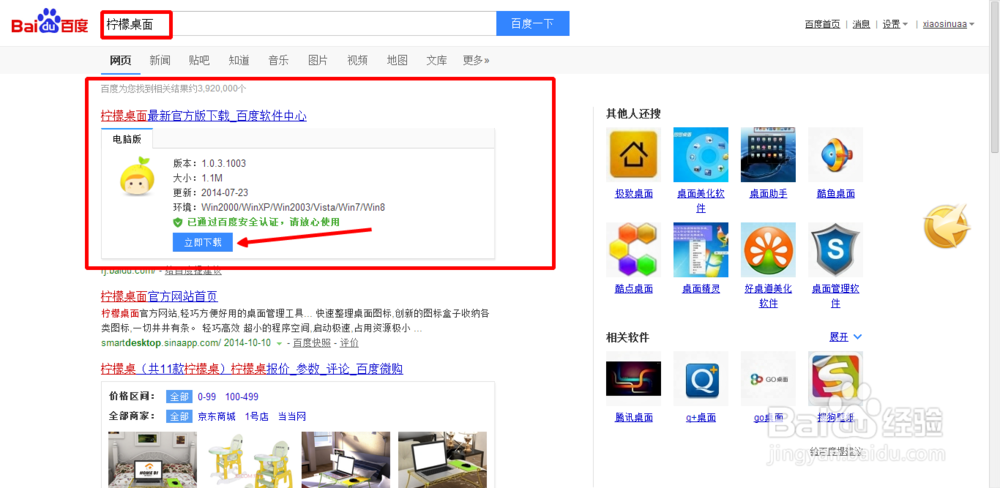Open the 桌面精灵 text link

pos(701,289)
